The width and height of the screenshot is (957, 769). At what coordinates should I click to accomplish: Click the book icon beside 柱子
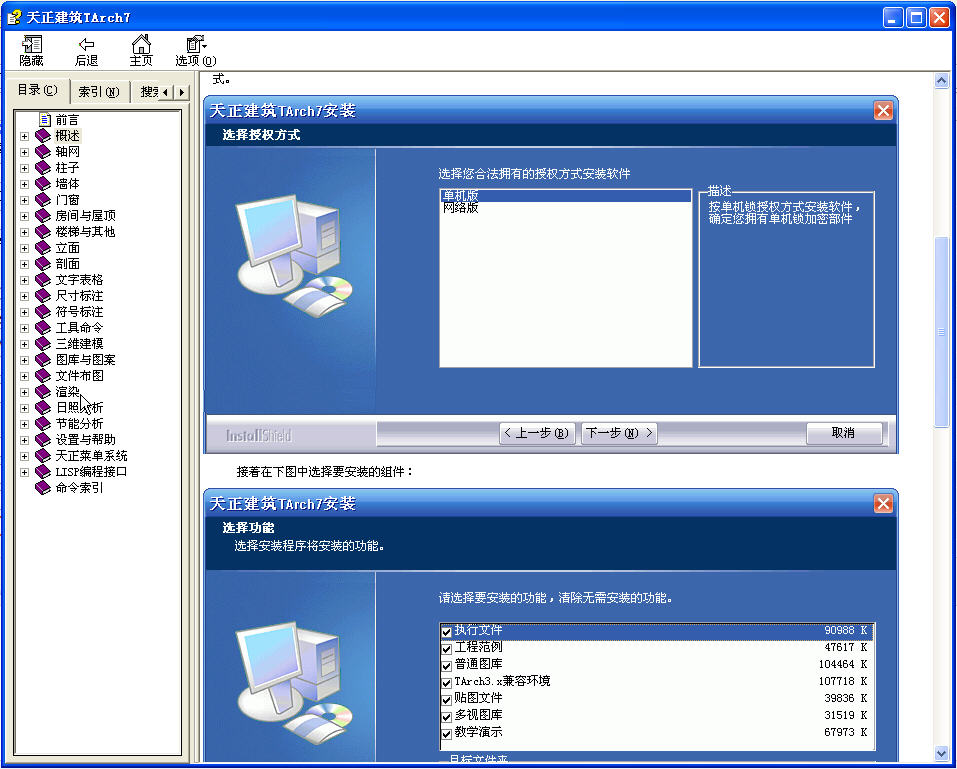(x=43, y=167)
